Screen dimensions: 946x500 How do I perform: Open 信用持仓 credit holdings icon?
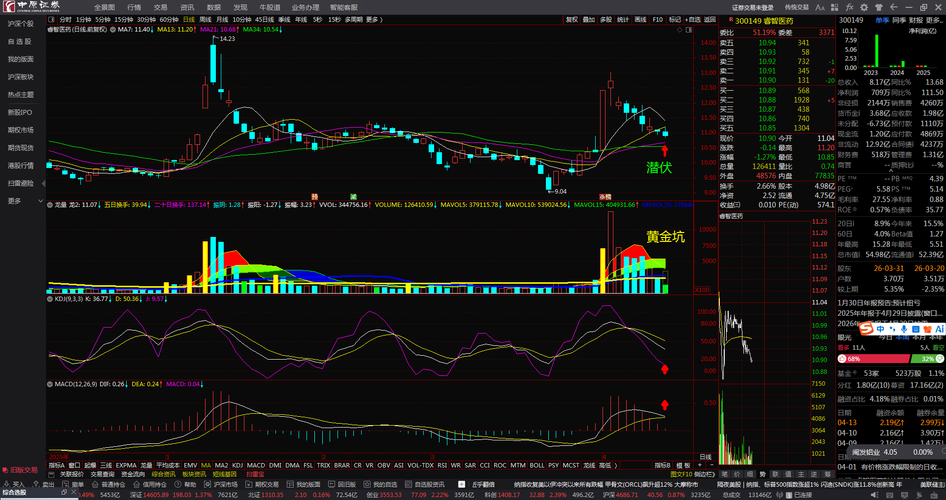point(136,485)
